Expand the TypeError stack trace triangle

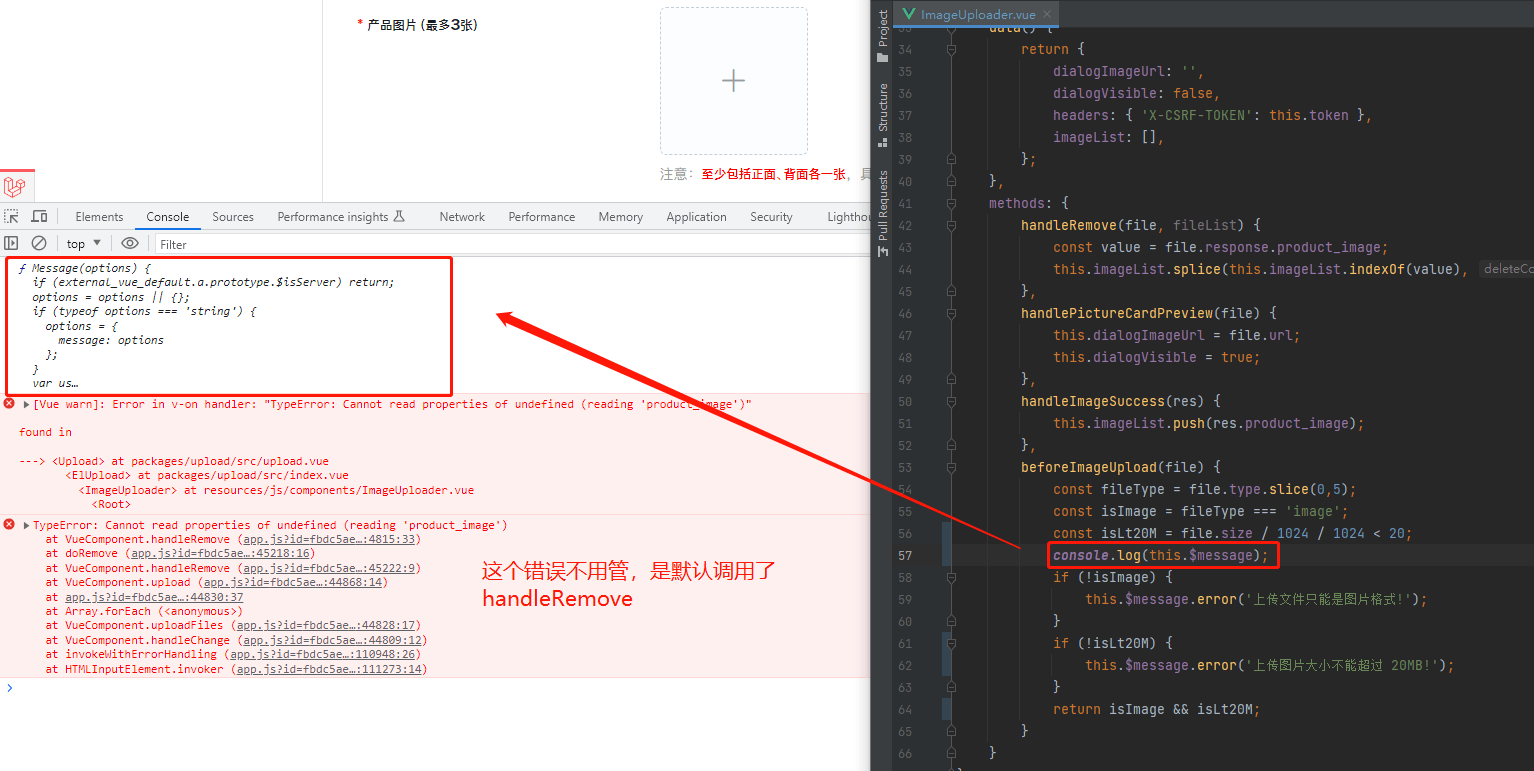point(27,525)
